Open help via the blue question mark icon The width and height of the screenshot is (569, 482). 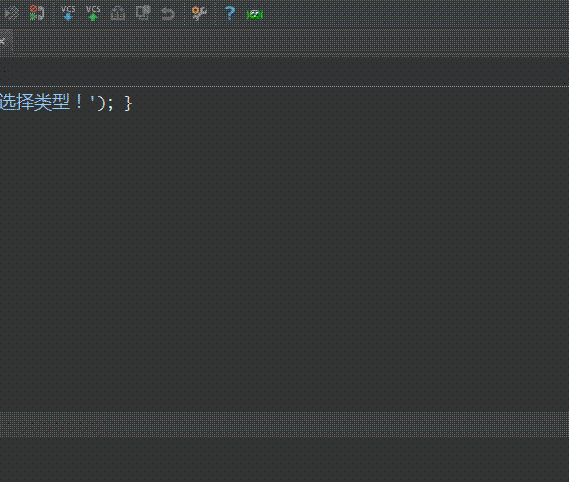pos(230,13)
